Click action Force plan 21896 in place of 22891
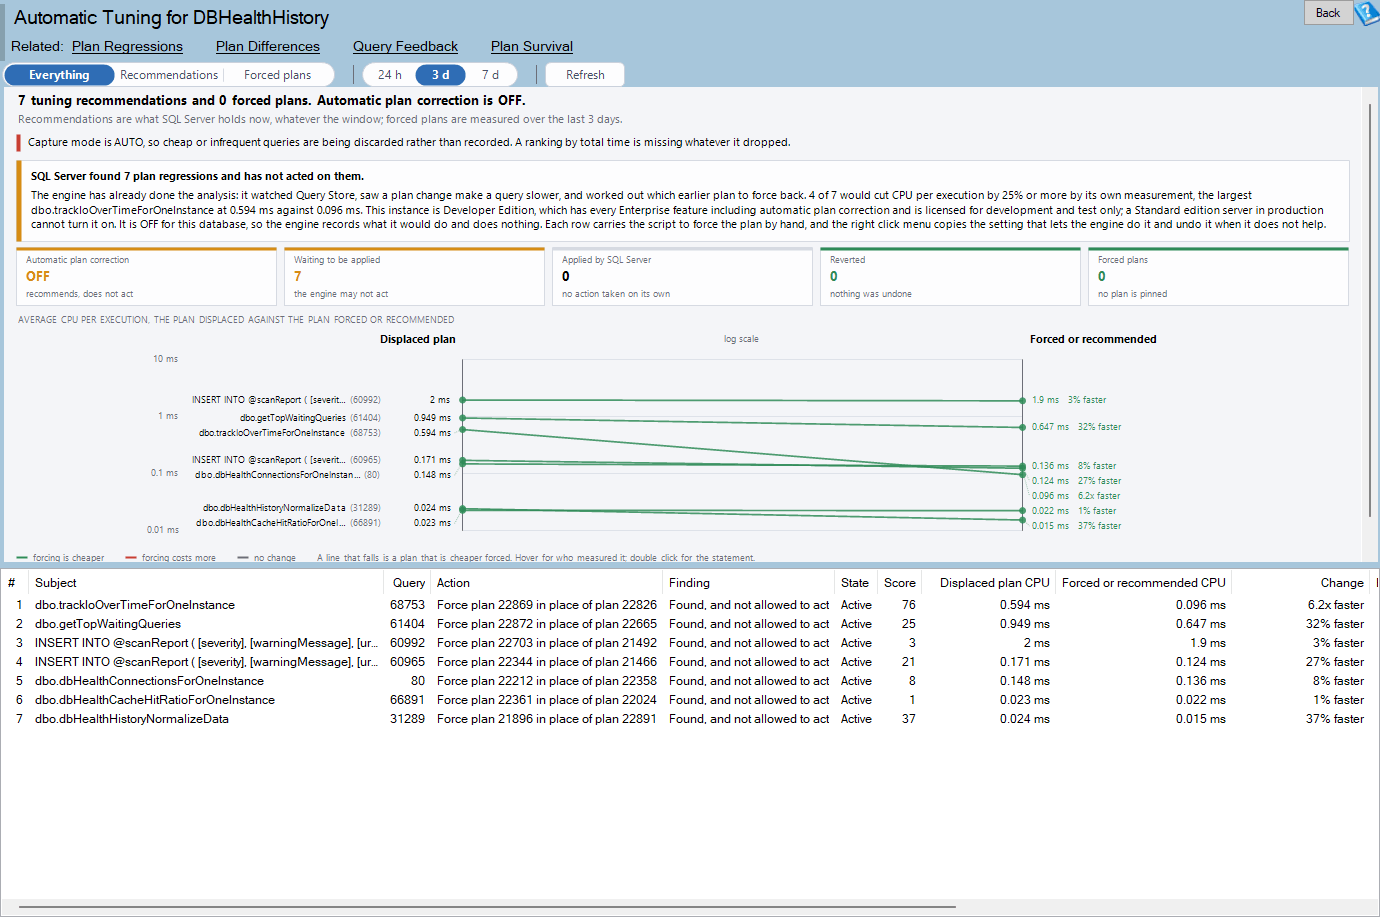The width and height of the screenshot is (1380, 917). click(x=547, y=719)
